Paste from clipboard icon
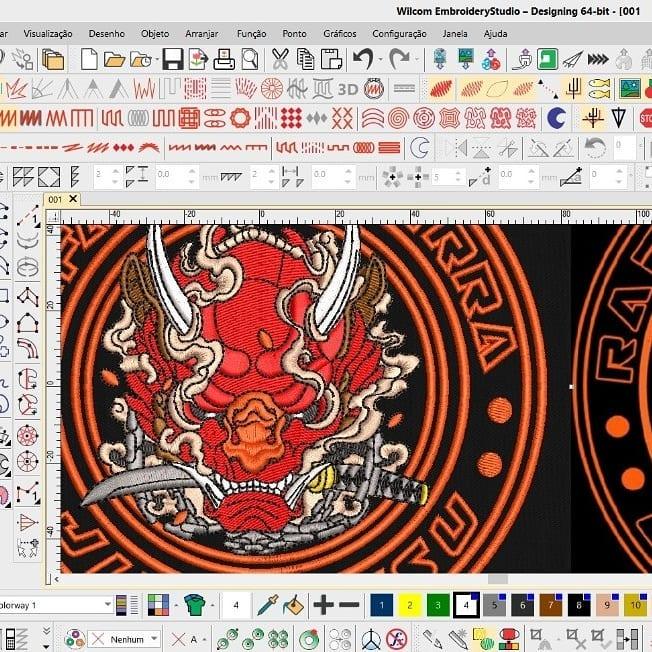Image resolution: width=652 pixels, height=652 pixels. coord(331,59)
